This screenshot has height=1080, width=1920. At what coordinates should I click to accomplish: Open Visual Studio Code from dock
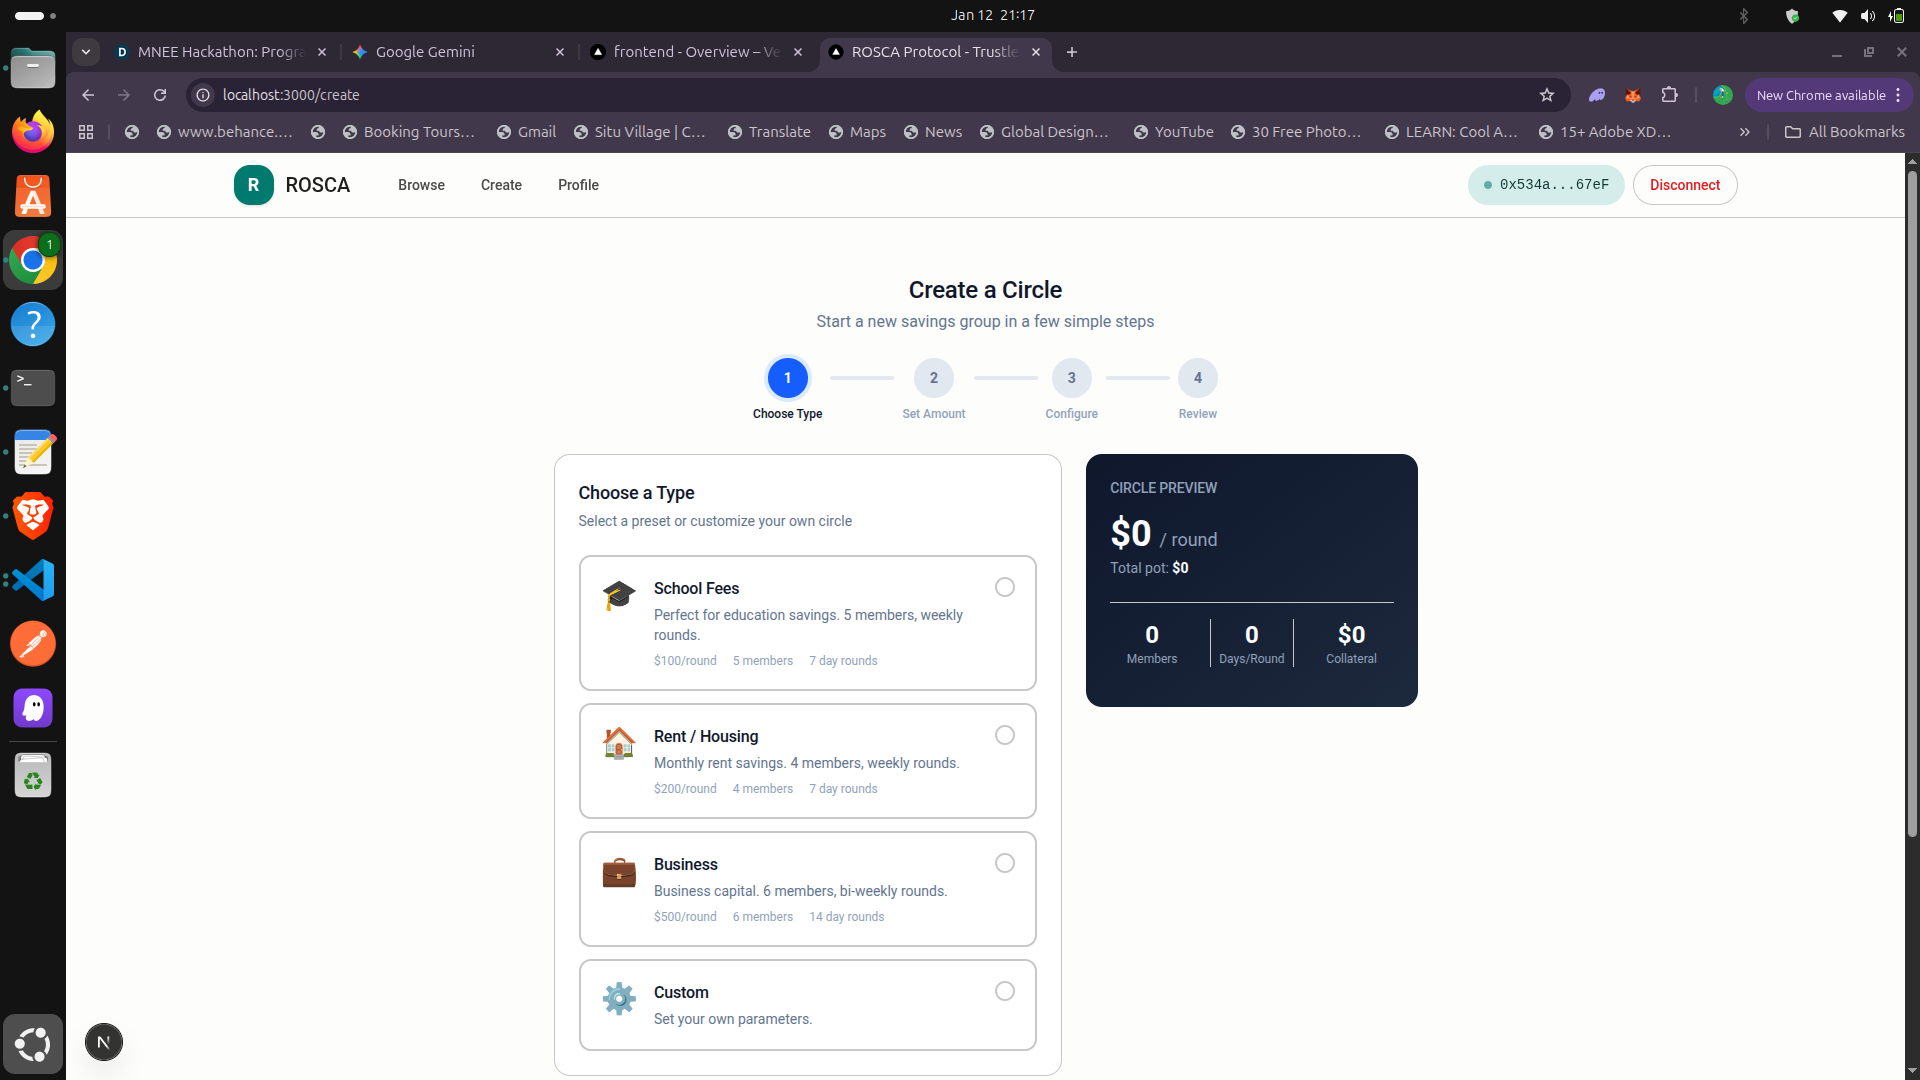point(33,580)
